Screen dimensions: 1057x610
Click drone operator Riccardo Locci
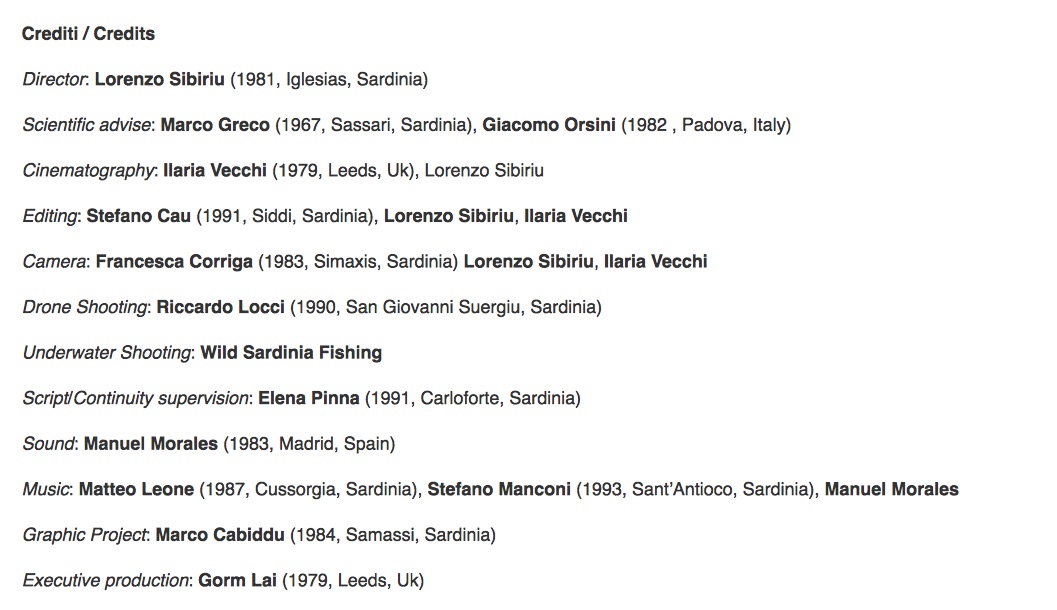point(220,307)
